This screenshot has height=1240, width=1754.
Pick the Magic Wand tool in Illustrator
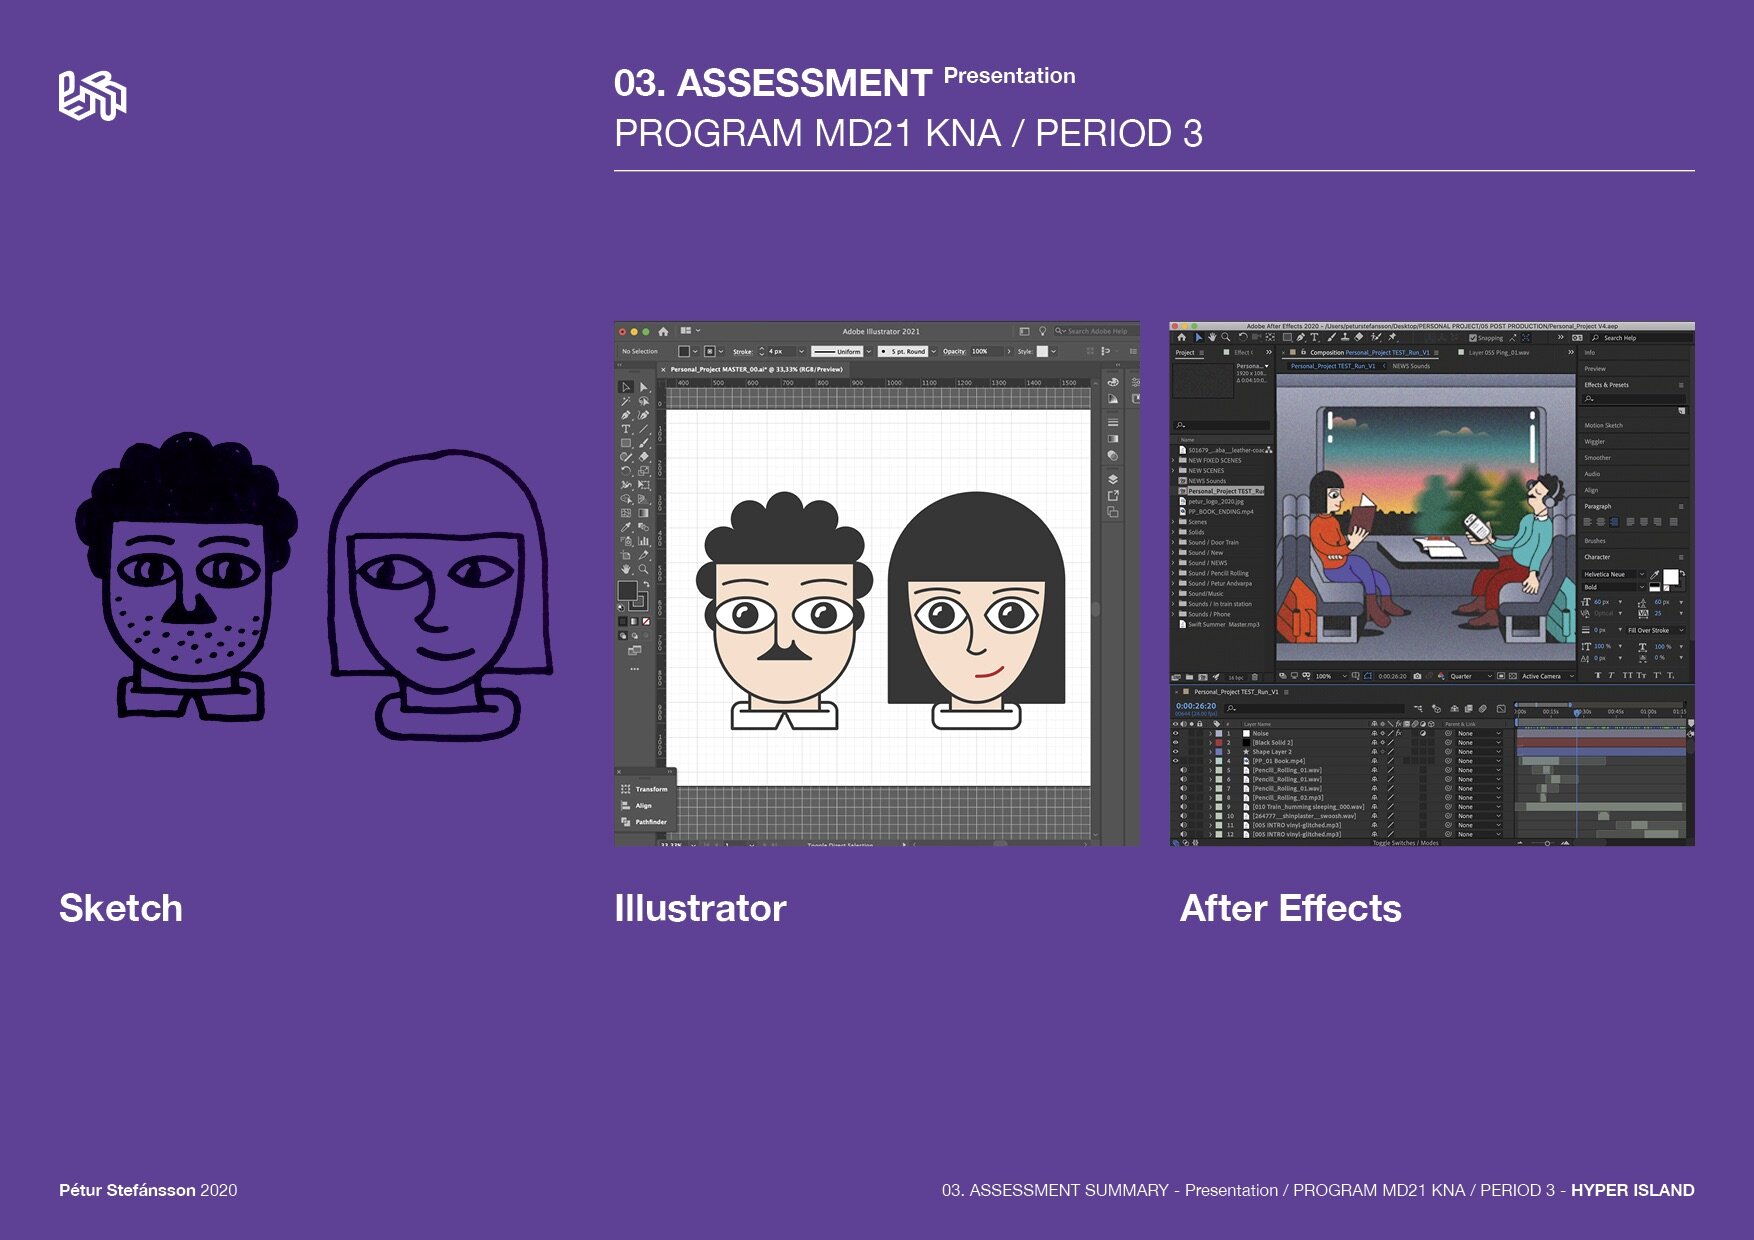(625, 402)
